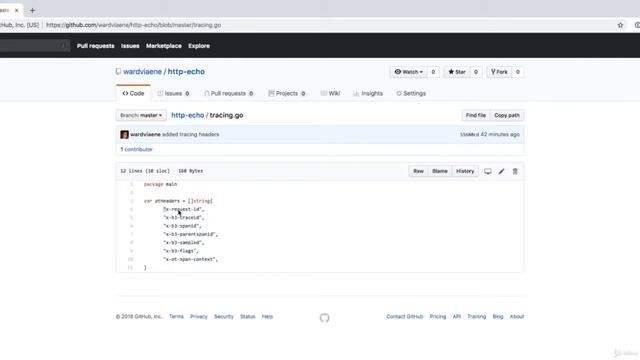Viewport: 640px width, 360px height.
Task: View the stargazer count next to Star
Action: tap(476, 72)
